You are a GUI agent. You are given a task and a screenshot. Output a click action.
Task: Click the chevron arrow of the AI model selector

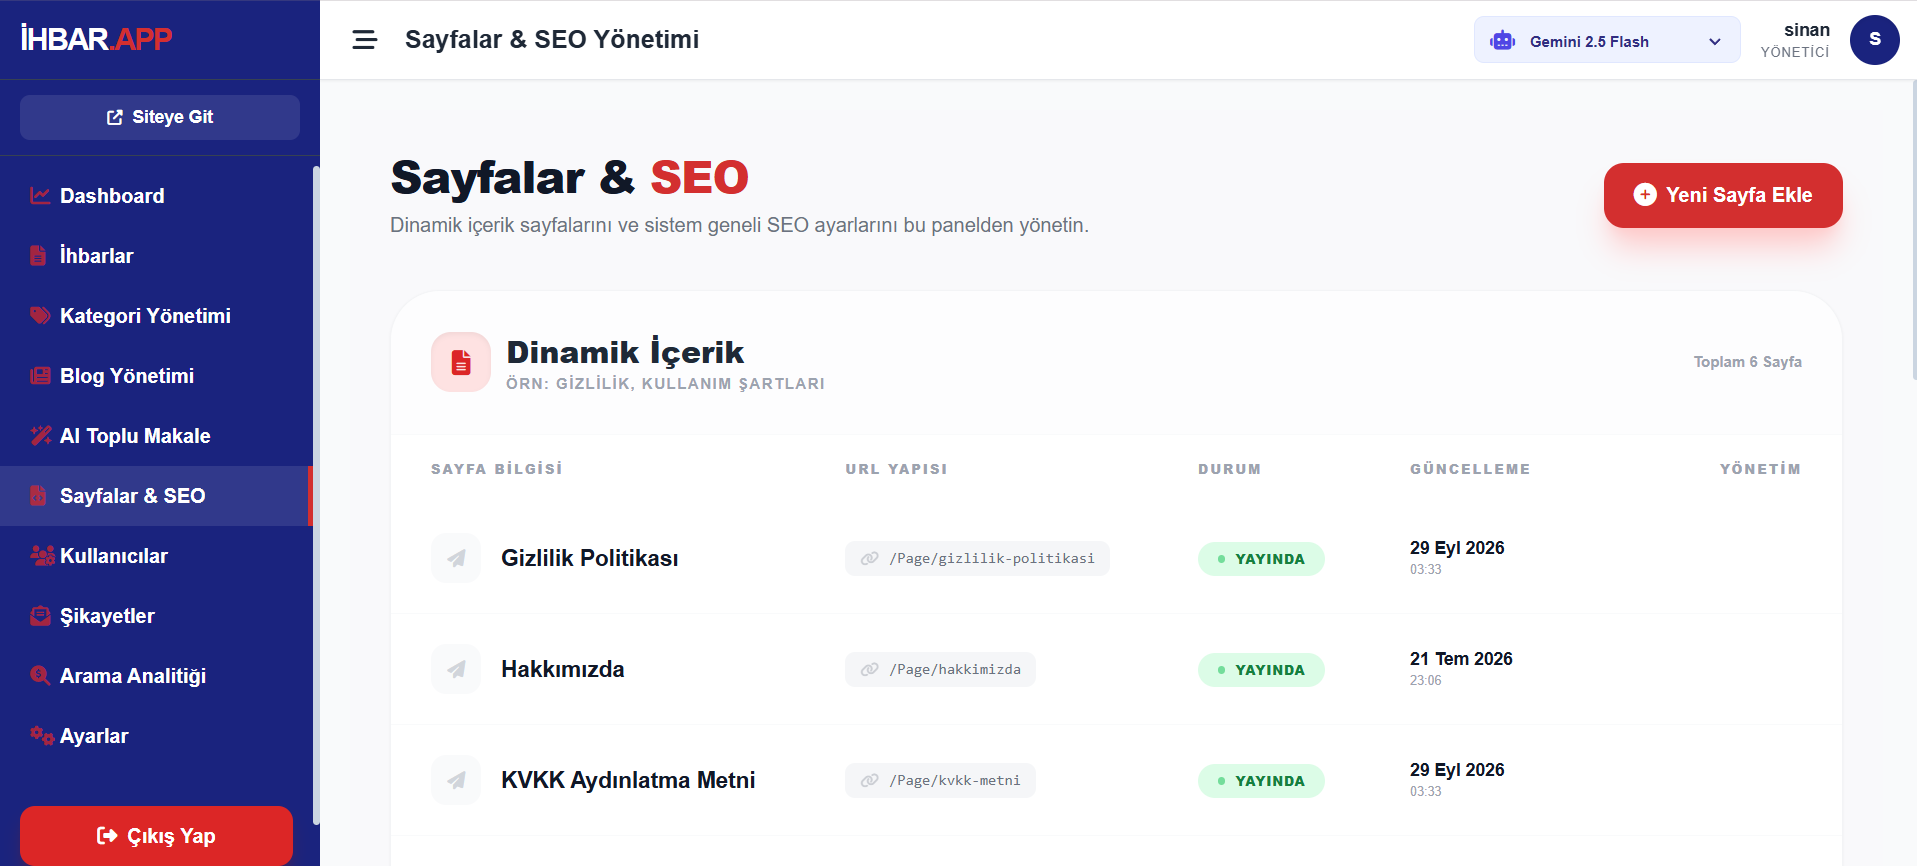(1714, 42)
